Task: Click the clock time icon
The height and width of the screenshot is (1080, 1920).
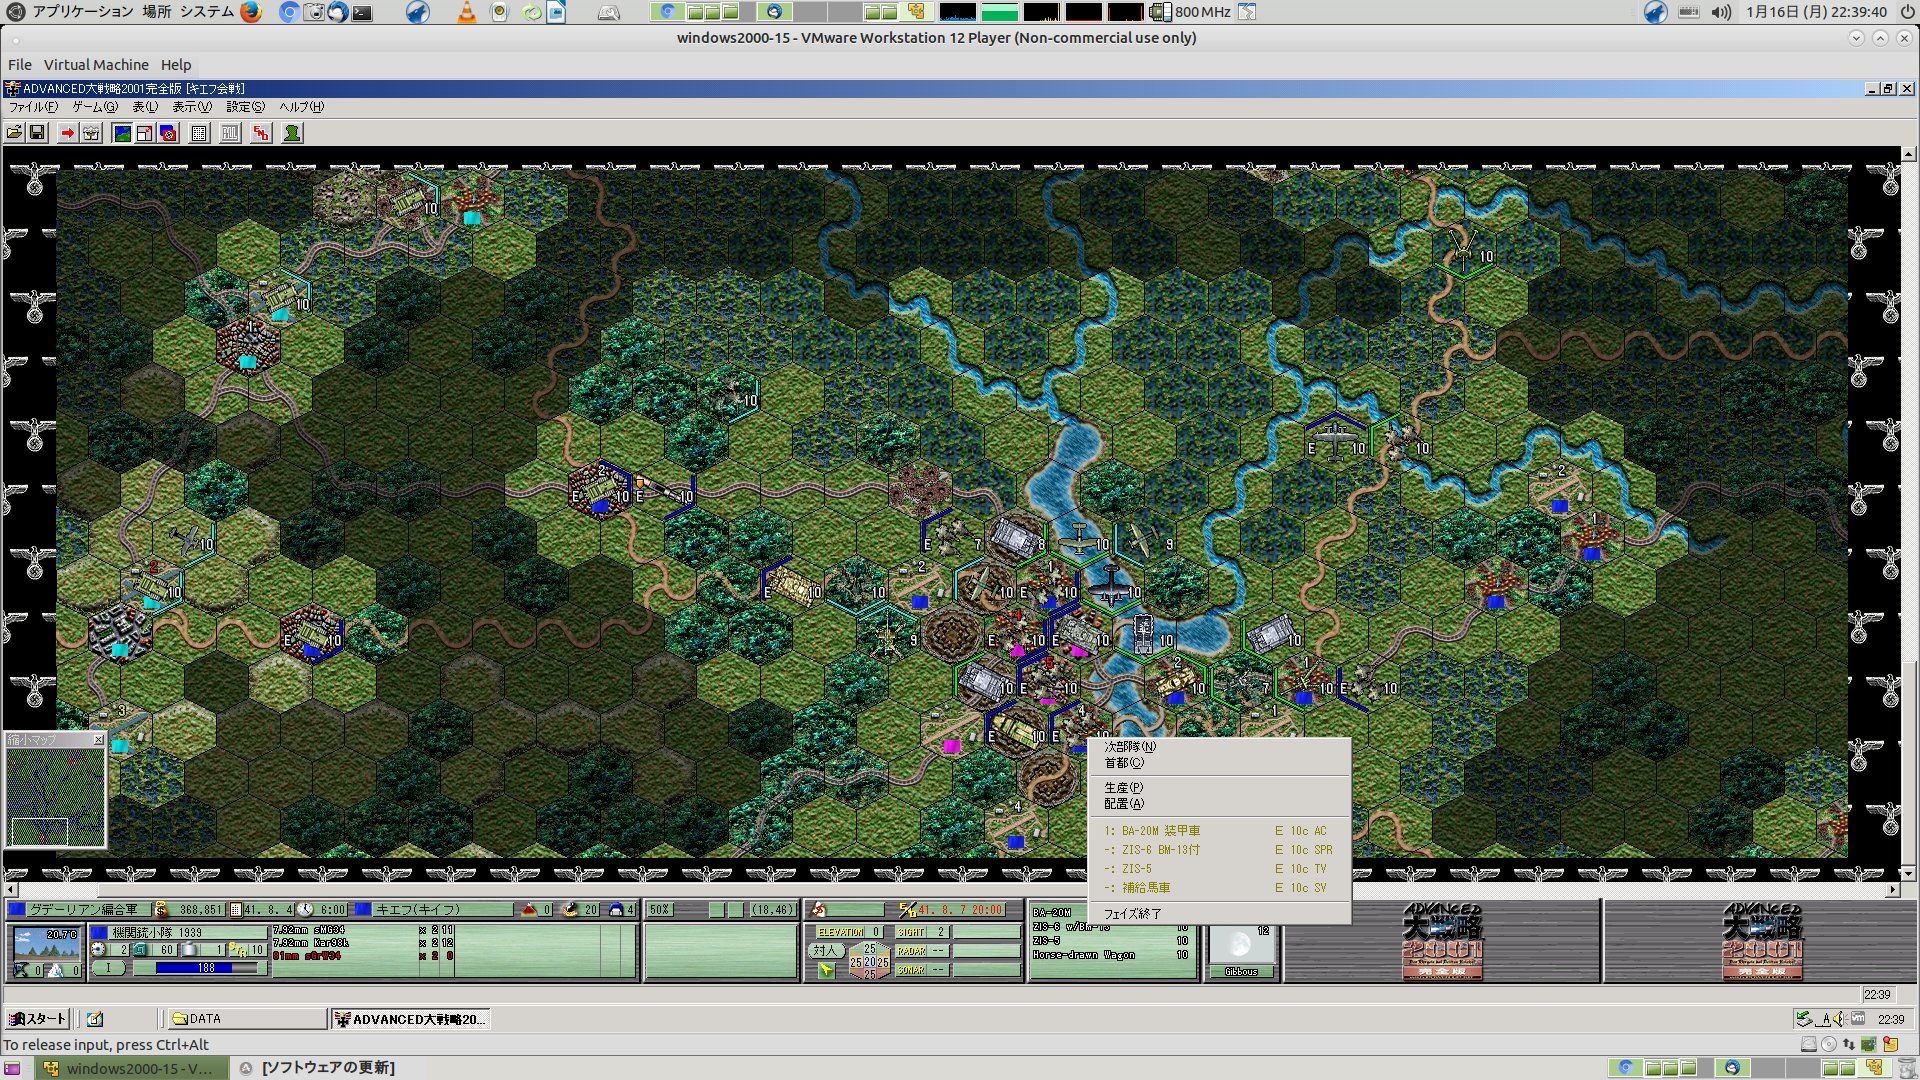Action: point(305,910)
